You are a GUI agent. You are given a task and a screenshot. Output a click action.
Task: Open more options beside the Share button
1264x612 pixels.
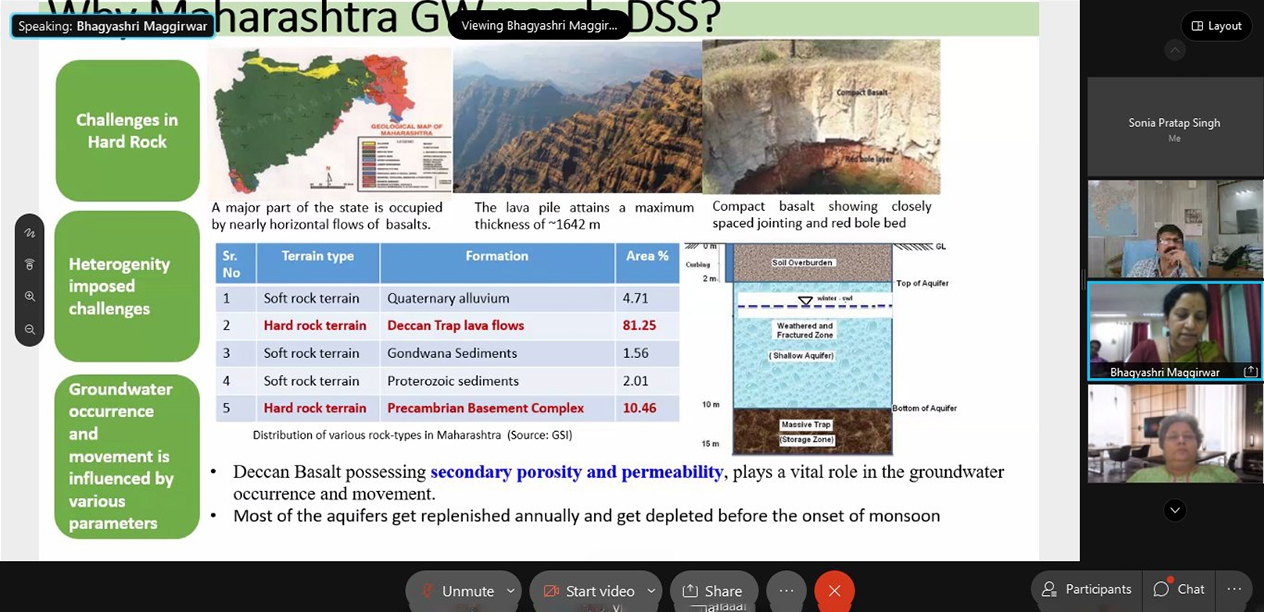point(786,591)
